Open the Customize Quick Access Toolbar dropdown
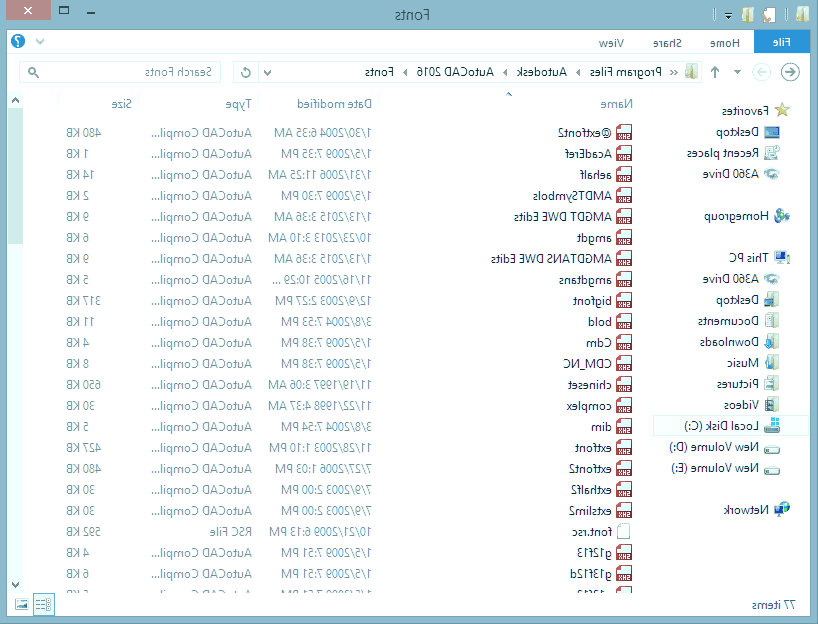This screenshot has width=818, height=624. pyautogui.click(x=728, y=16)
